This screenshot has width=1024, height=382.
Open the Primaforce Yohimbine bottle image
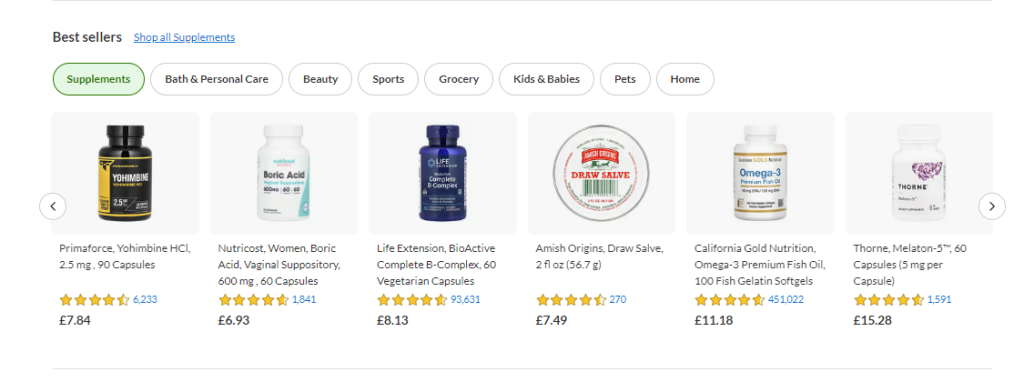[x=125, y=173]
